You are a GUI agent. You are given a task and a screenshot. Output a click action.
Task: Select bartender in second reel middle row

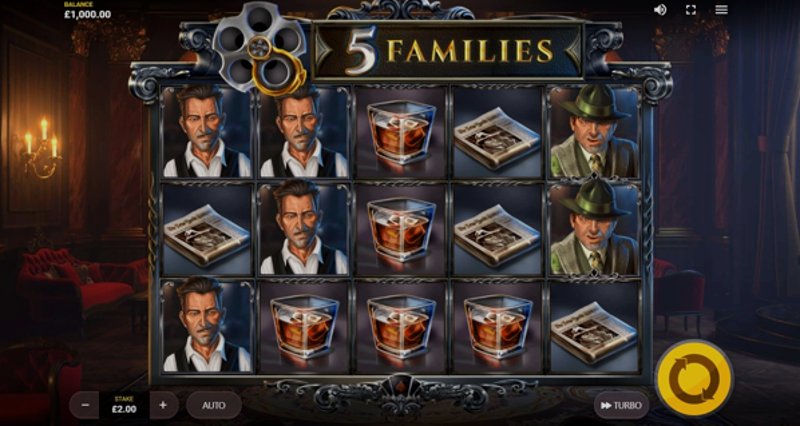click(304, 230)
